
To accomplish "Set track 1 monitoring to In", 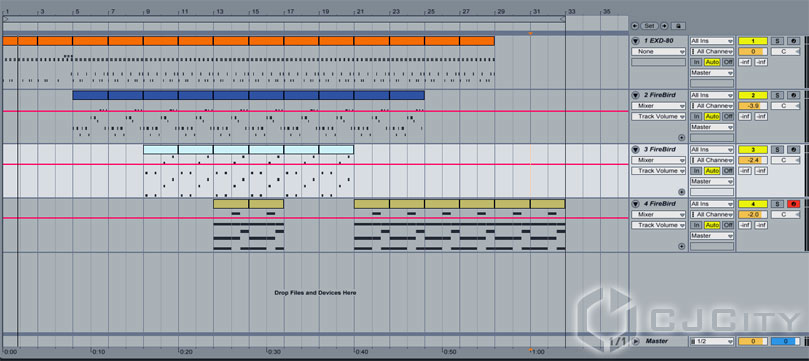I will point(697,62).
